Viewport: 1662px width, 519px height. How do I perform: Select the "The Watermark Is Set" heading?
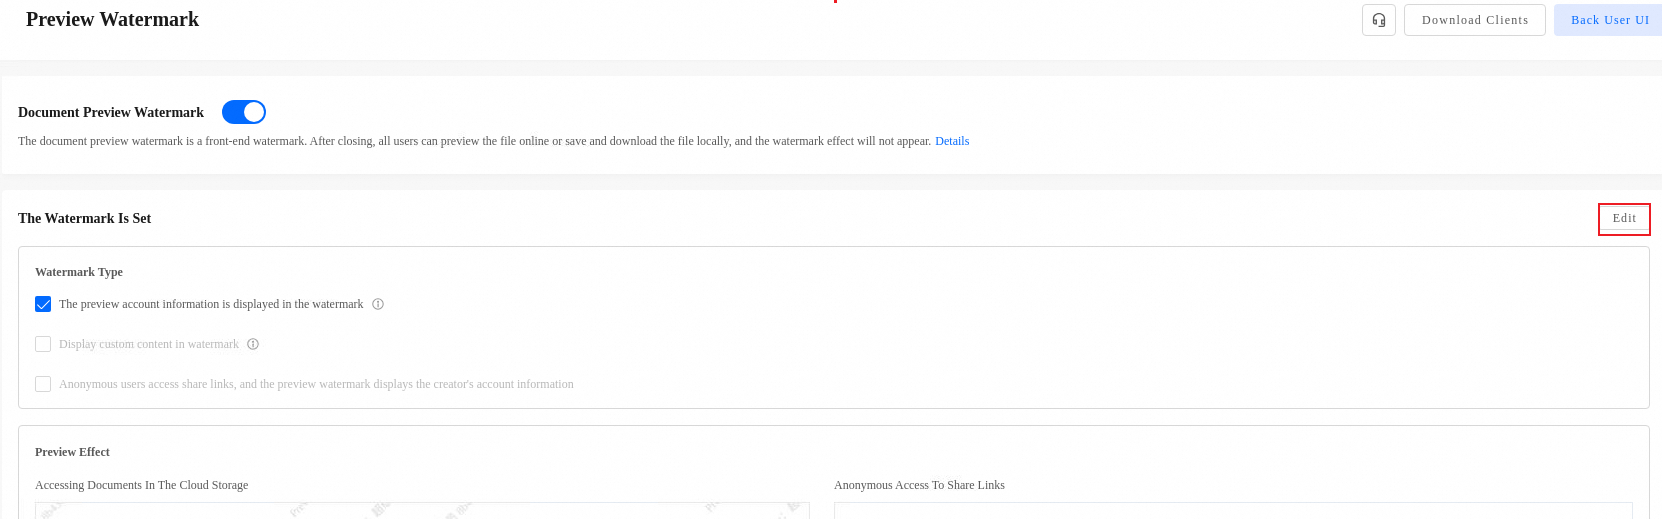point(85,218)
